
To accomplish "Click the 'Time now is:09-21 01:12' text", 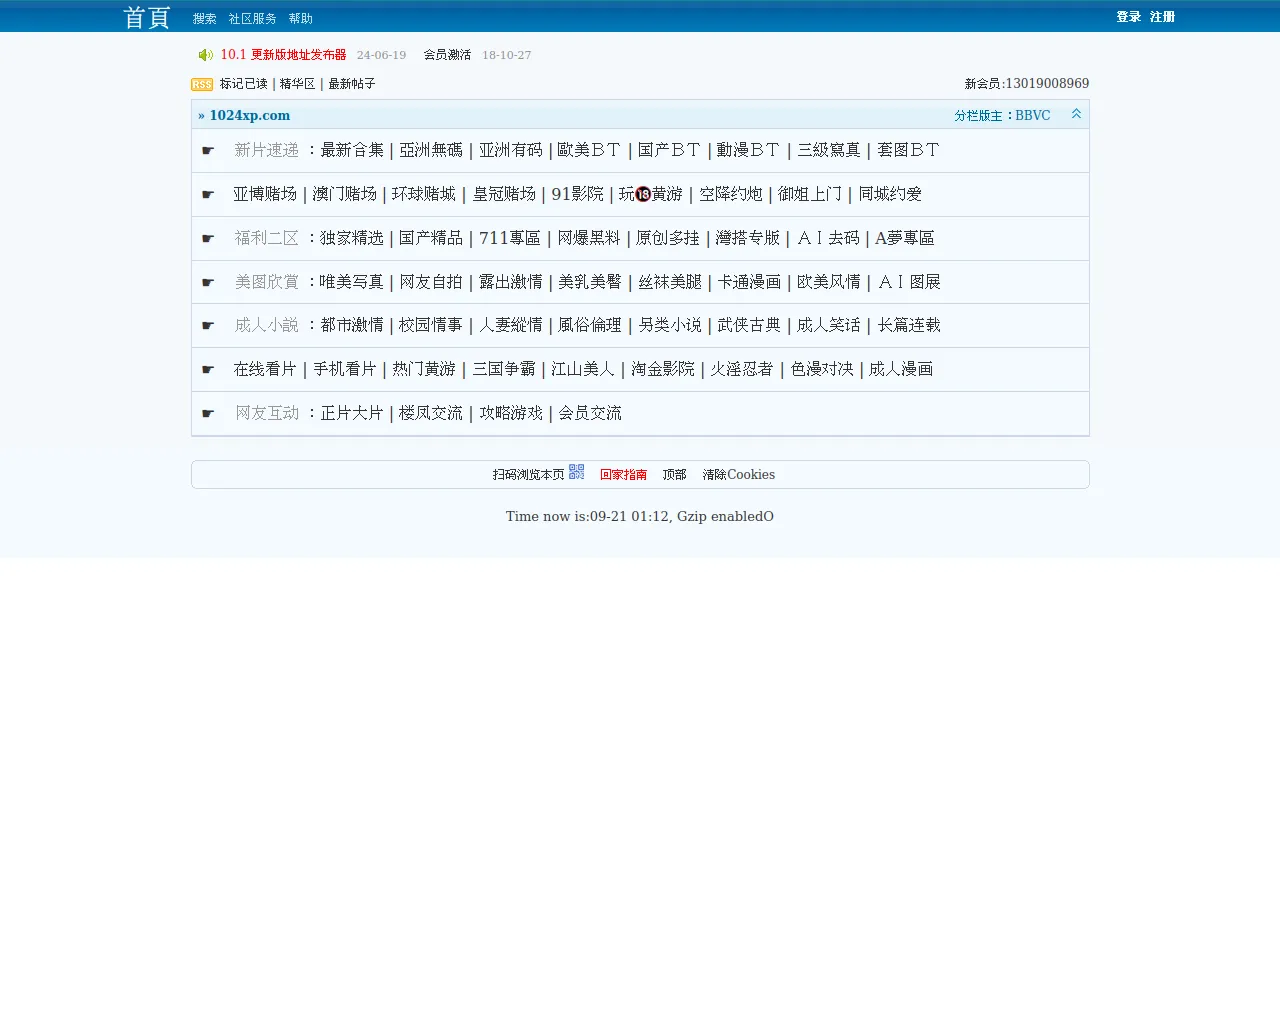I will (x=588, y=516).
